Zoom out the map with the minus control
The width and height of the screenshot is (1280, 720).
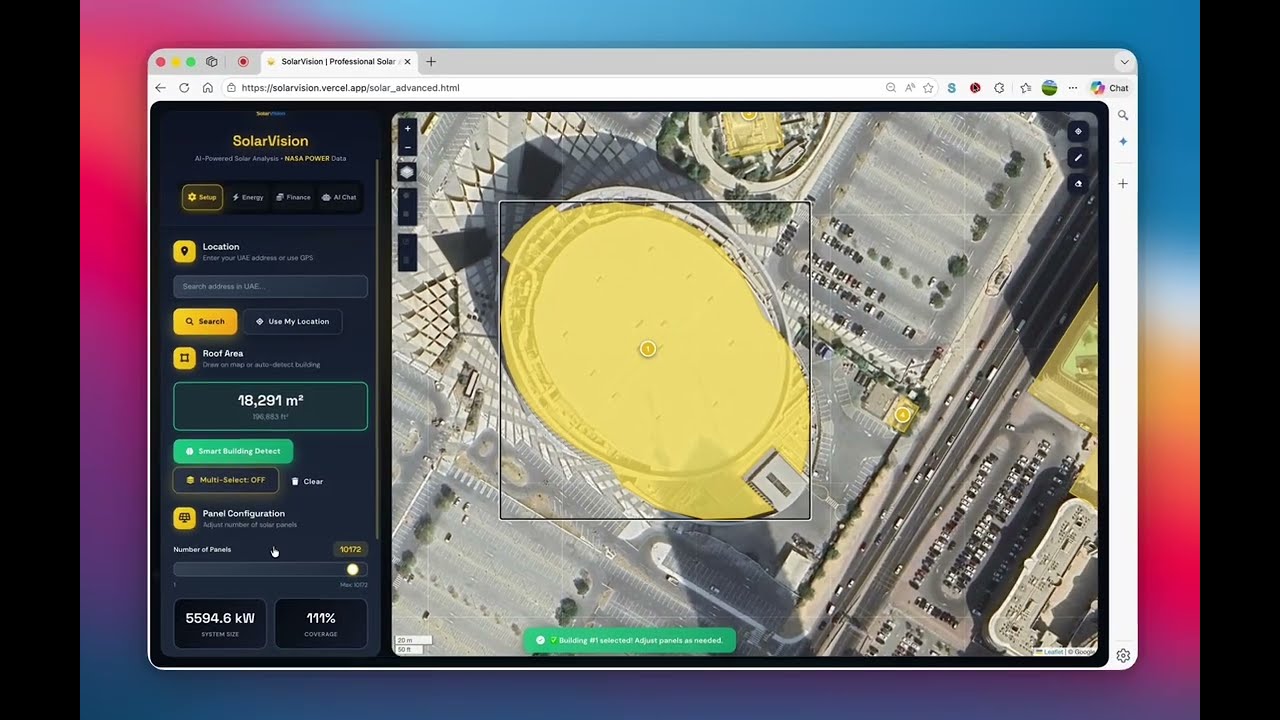[407, 148]
